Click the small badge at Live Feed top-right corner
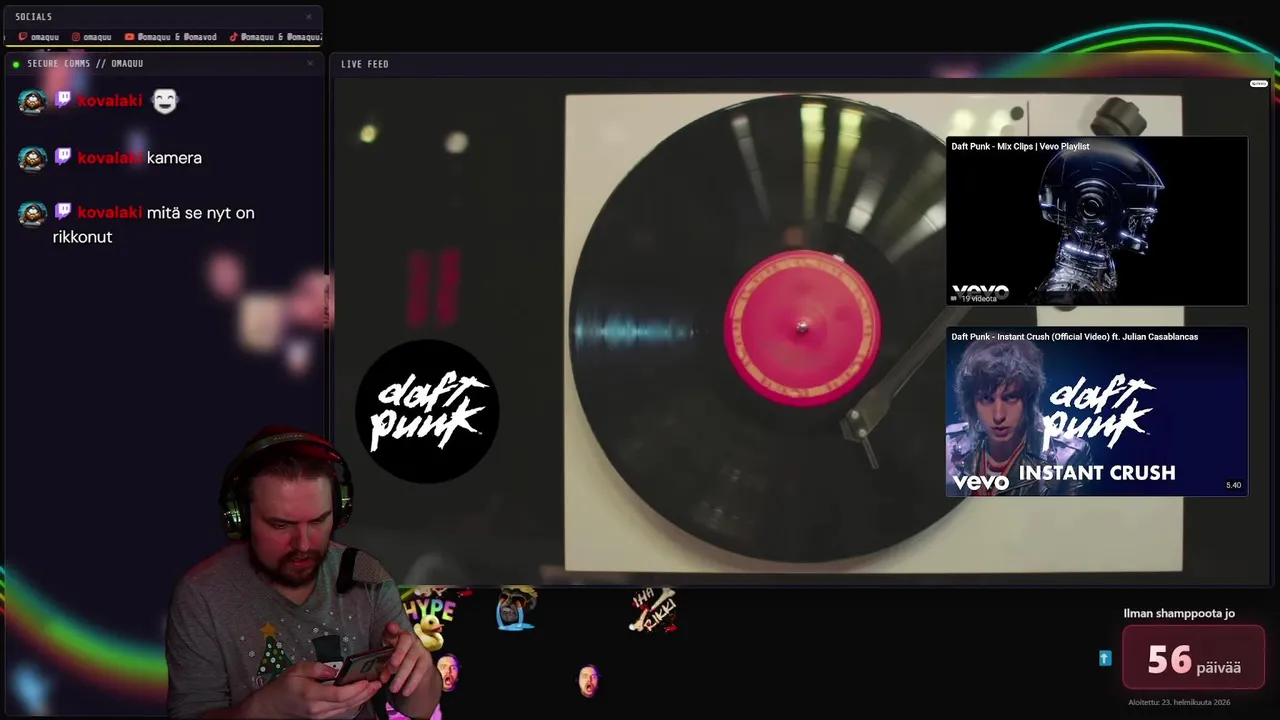 (x=1258, y=84)
